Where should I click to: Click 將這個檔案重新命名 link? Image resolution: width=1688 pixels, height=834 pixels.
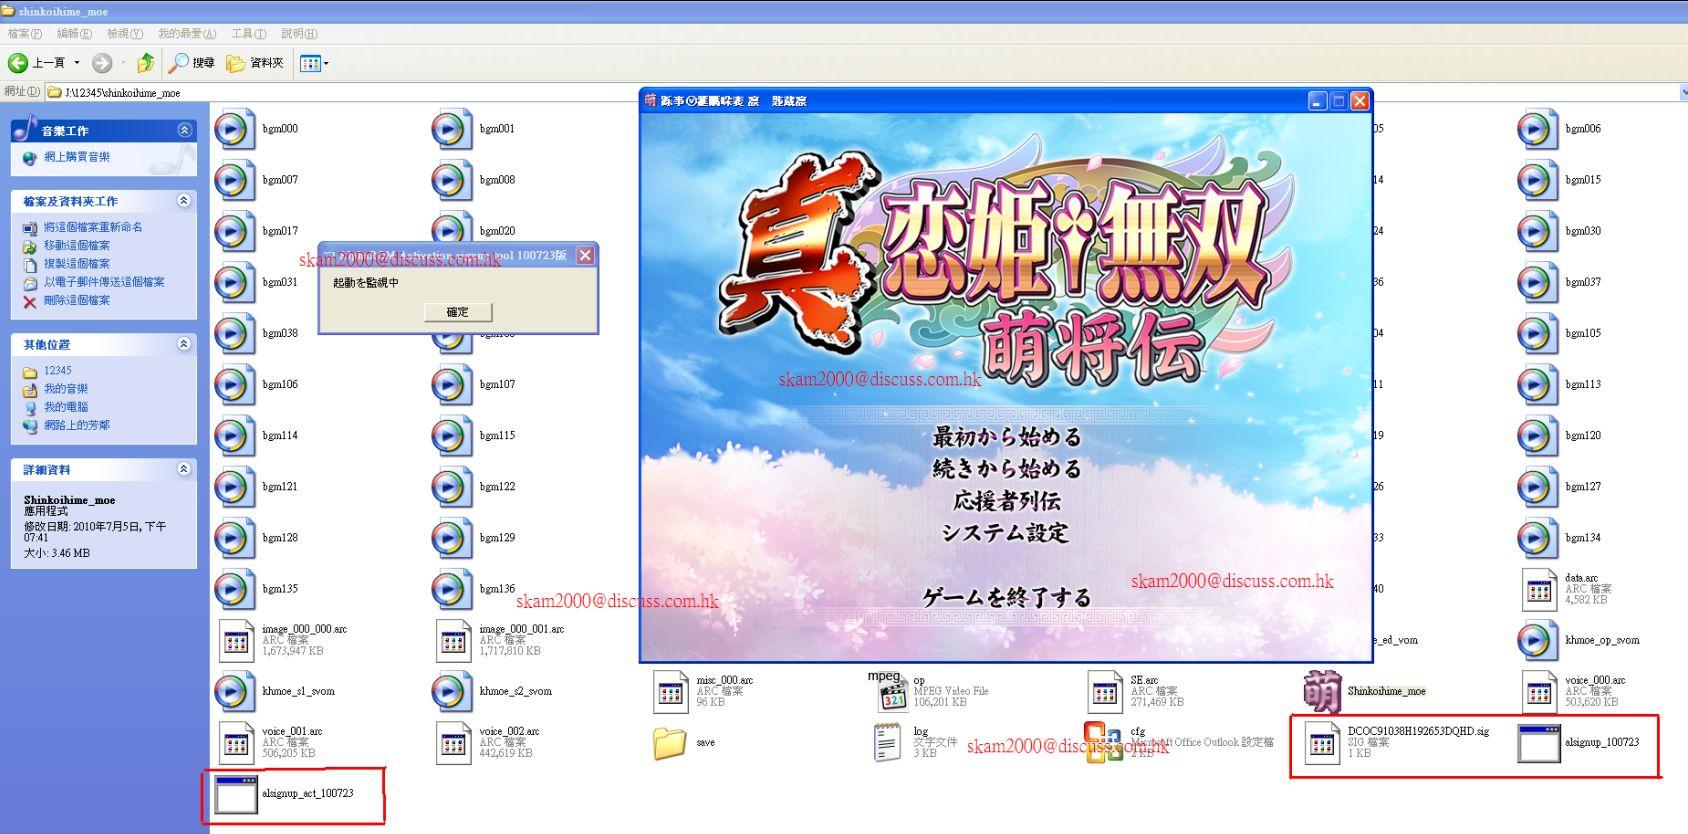[x=93, y=227]
